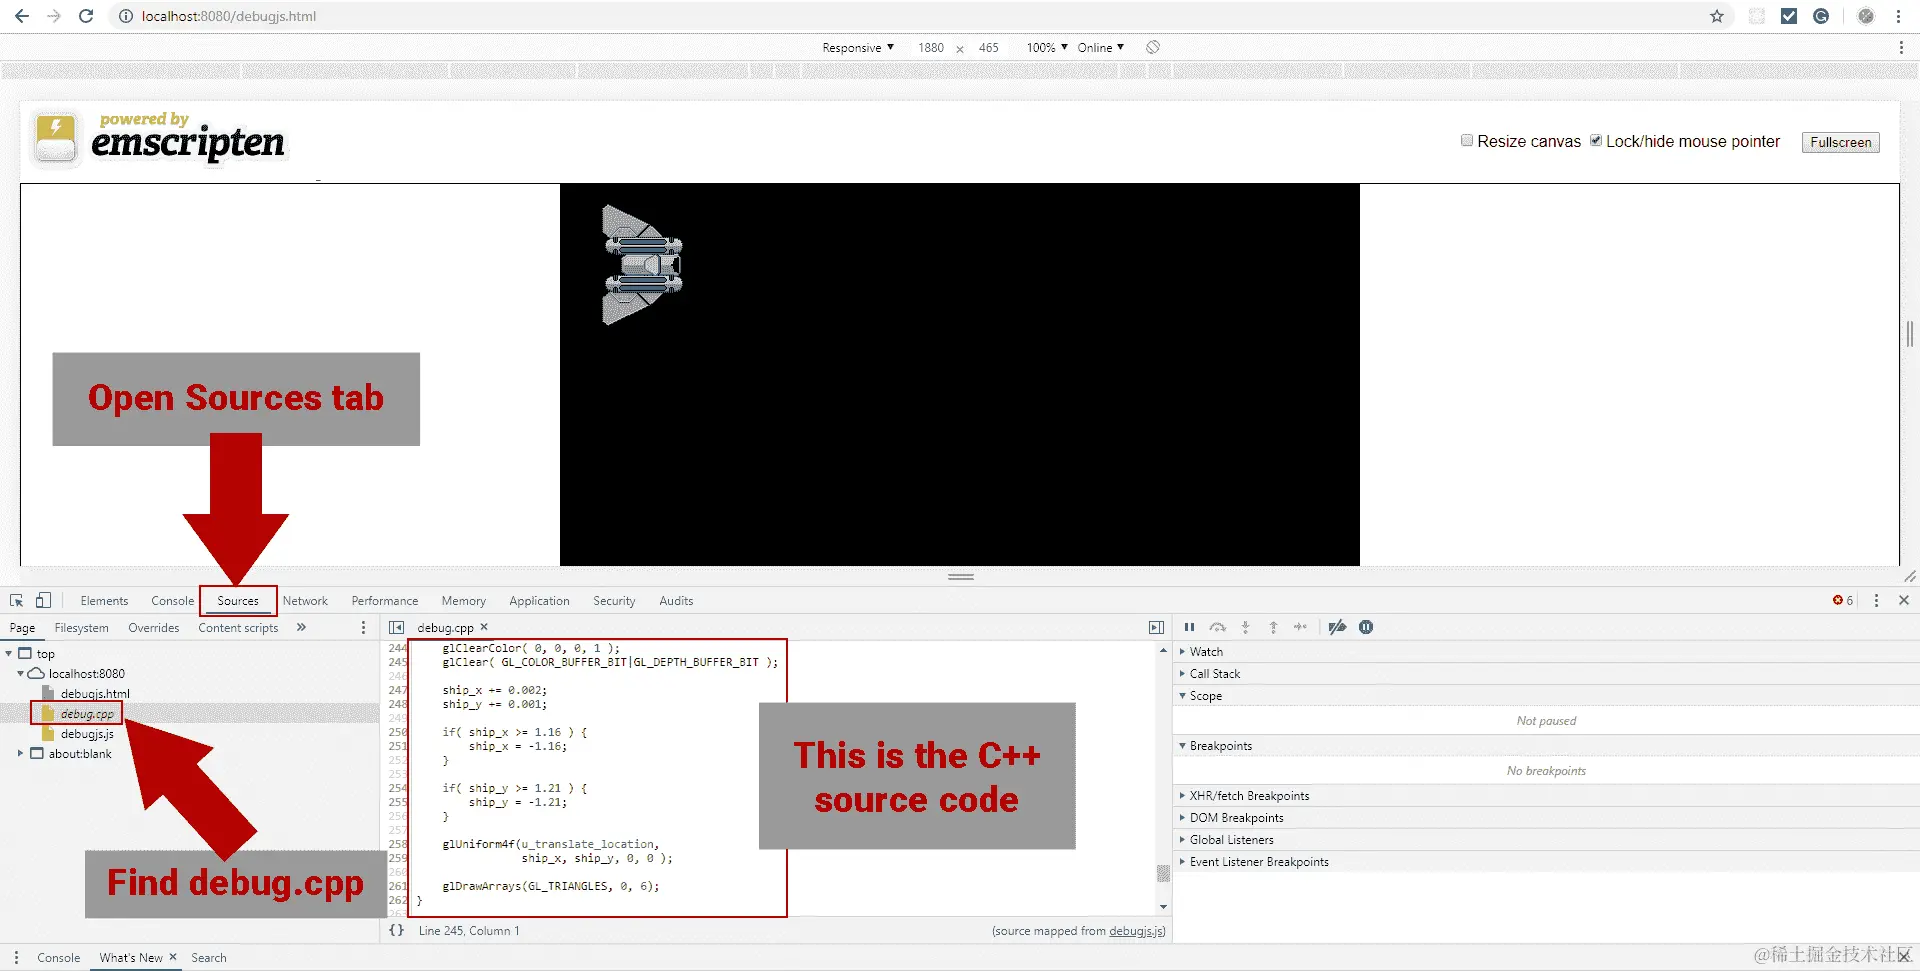Expand the about:blank tree node

20,753
